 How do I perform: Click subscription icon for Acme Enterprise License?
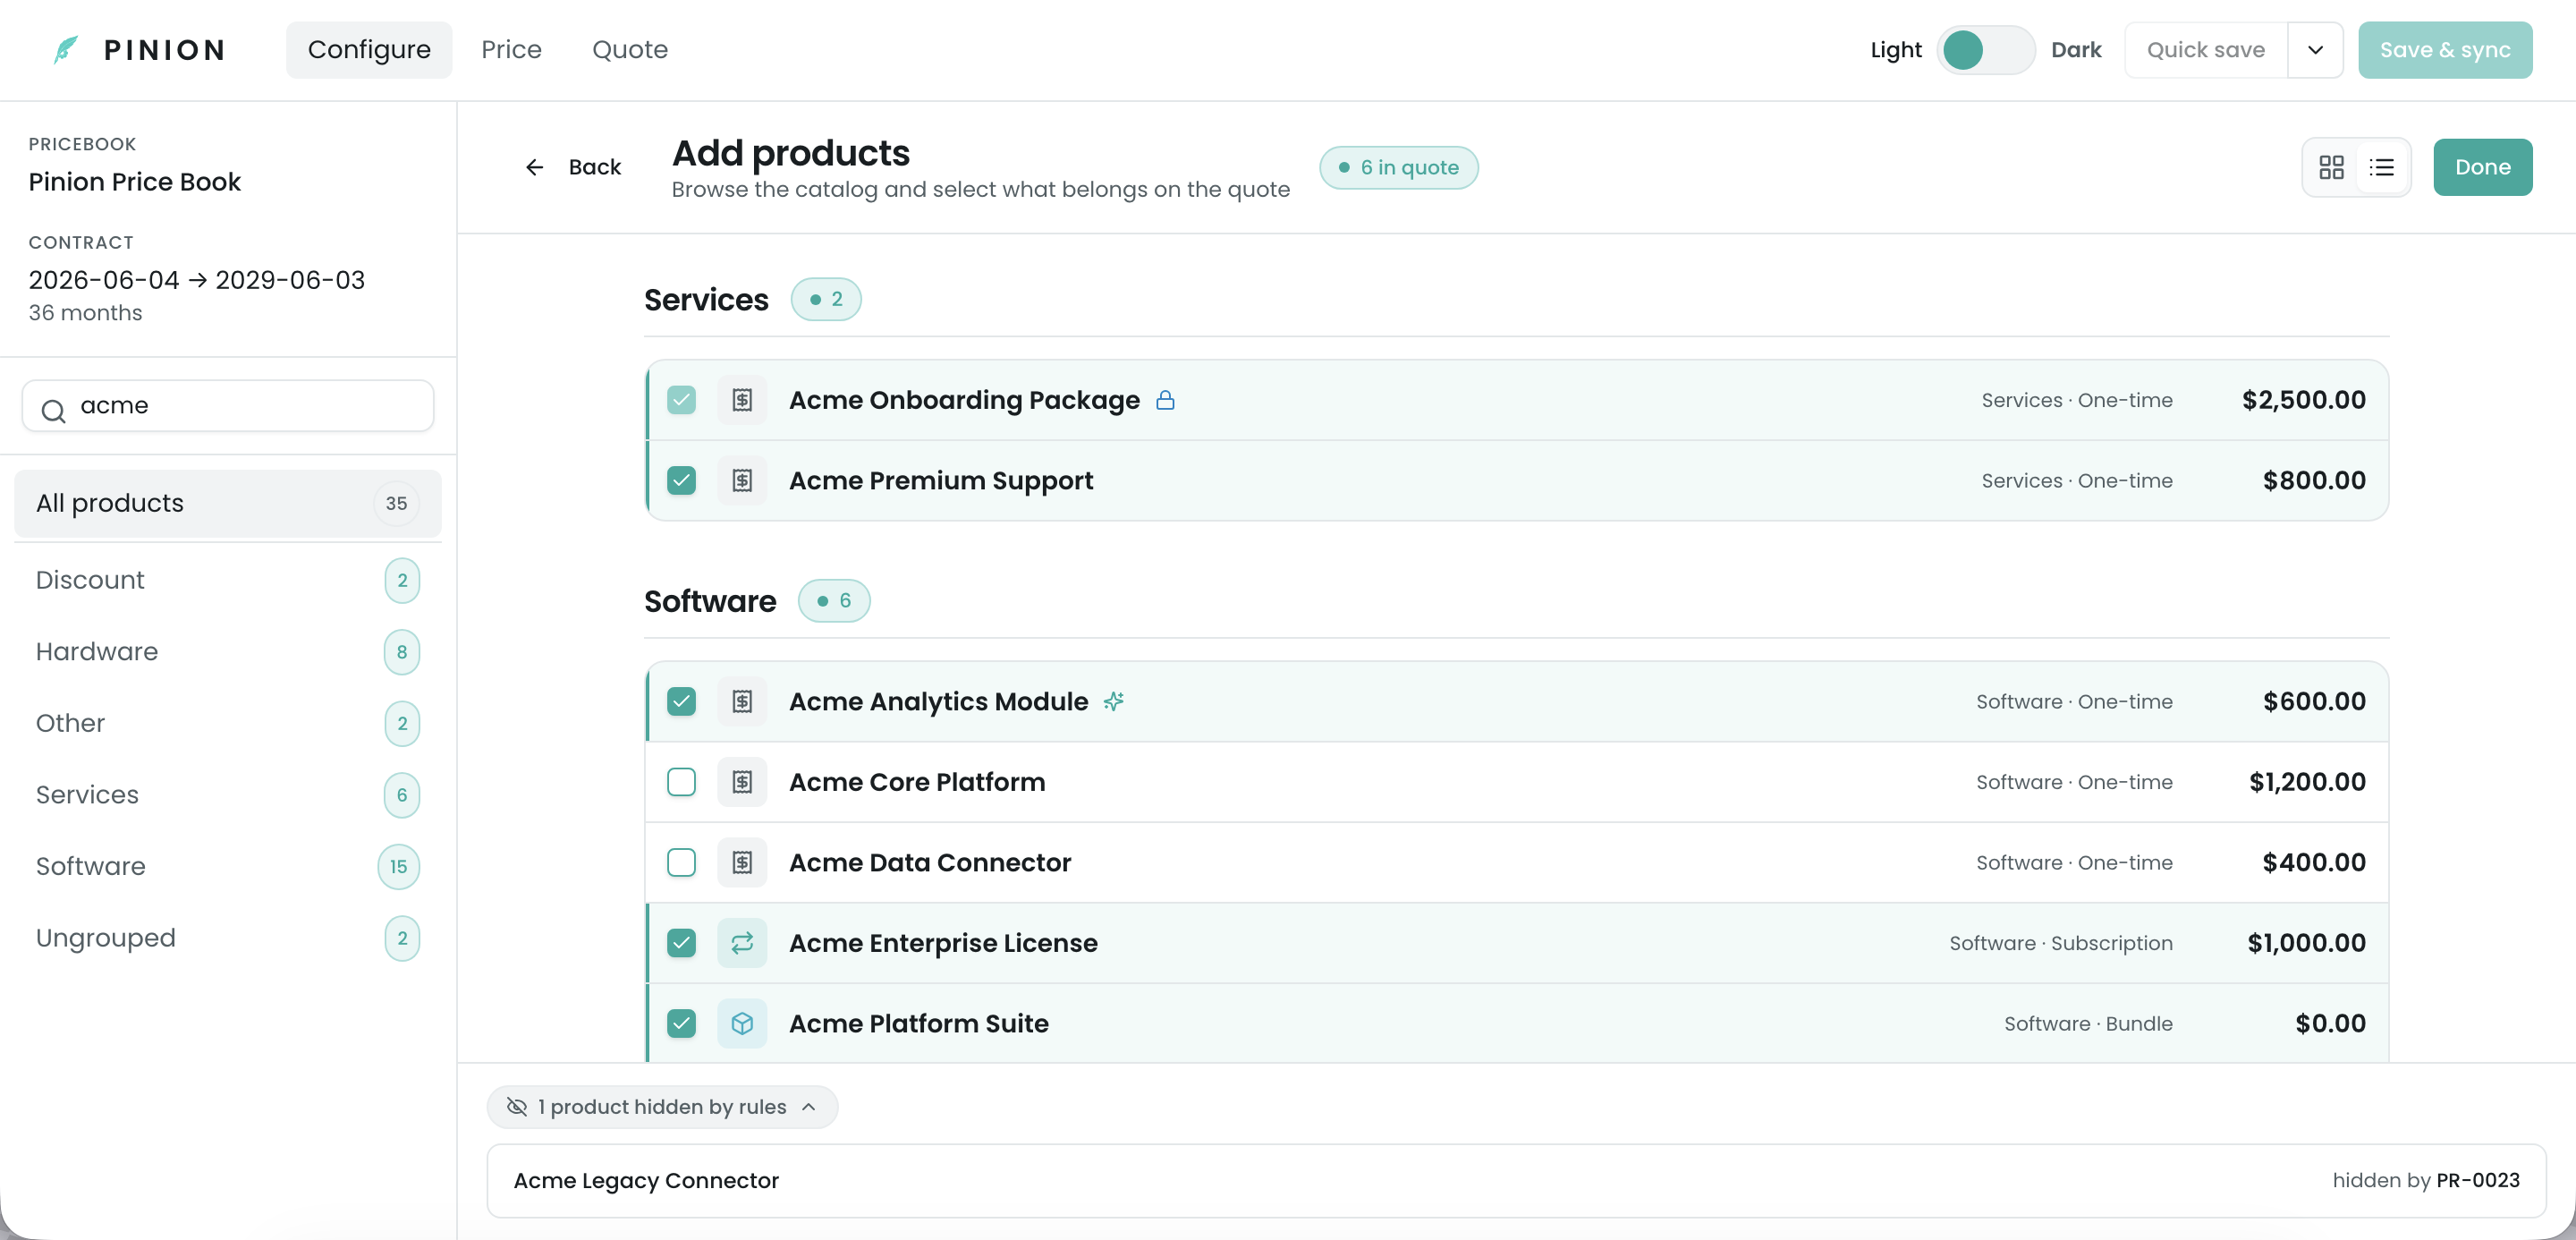[742, 943]
